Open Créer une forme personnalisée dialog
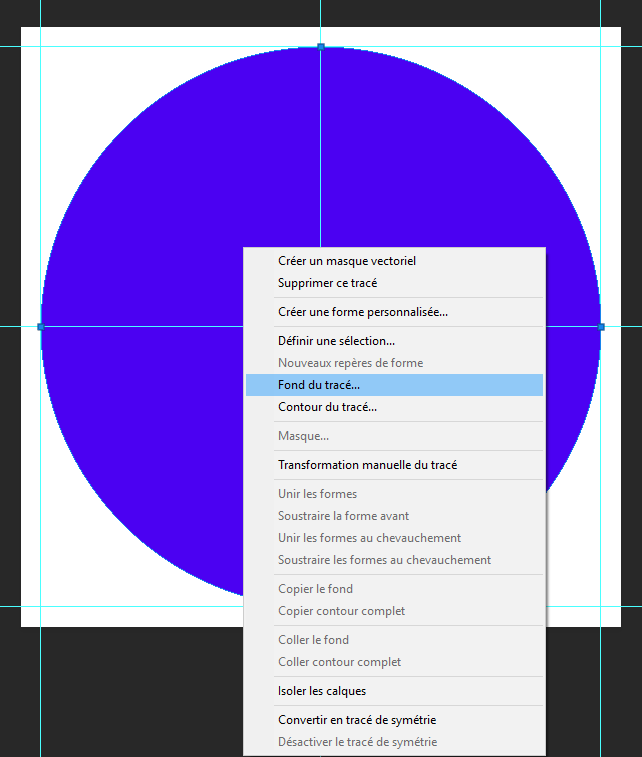 [363, 312]
